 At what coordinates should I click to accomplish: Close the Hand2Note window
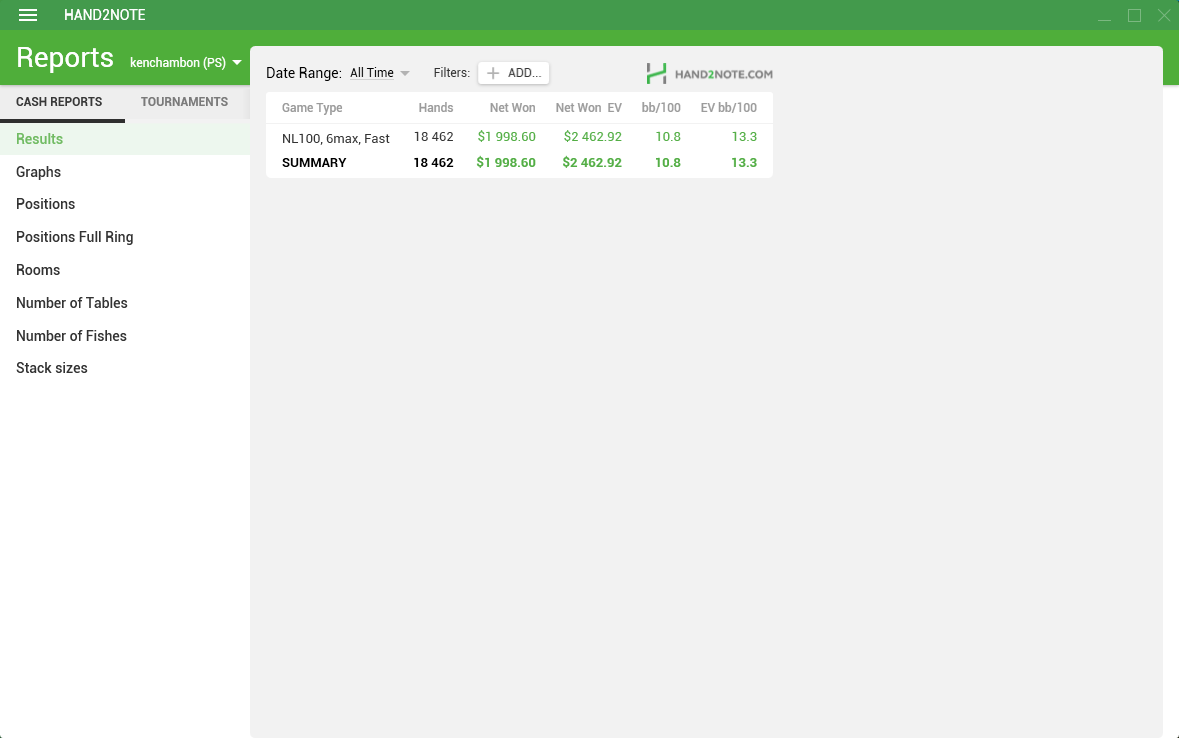(x=1164, y=15)
